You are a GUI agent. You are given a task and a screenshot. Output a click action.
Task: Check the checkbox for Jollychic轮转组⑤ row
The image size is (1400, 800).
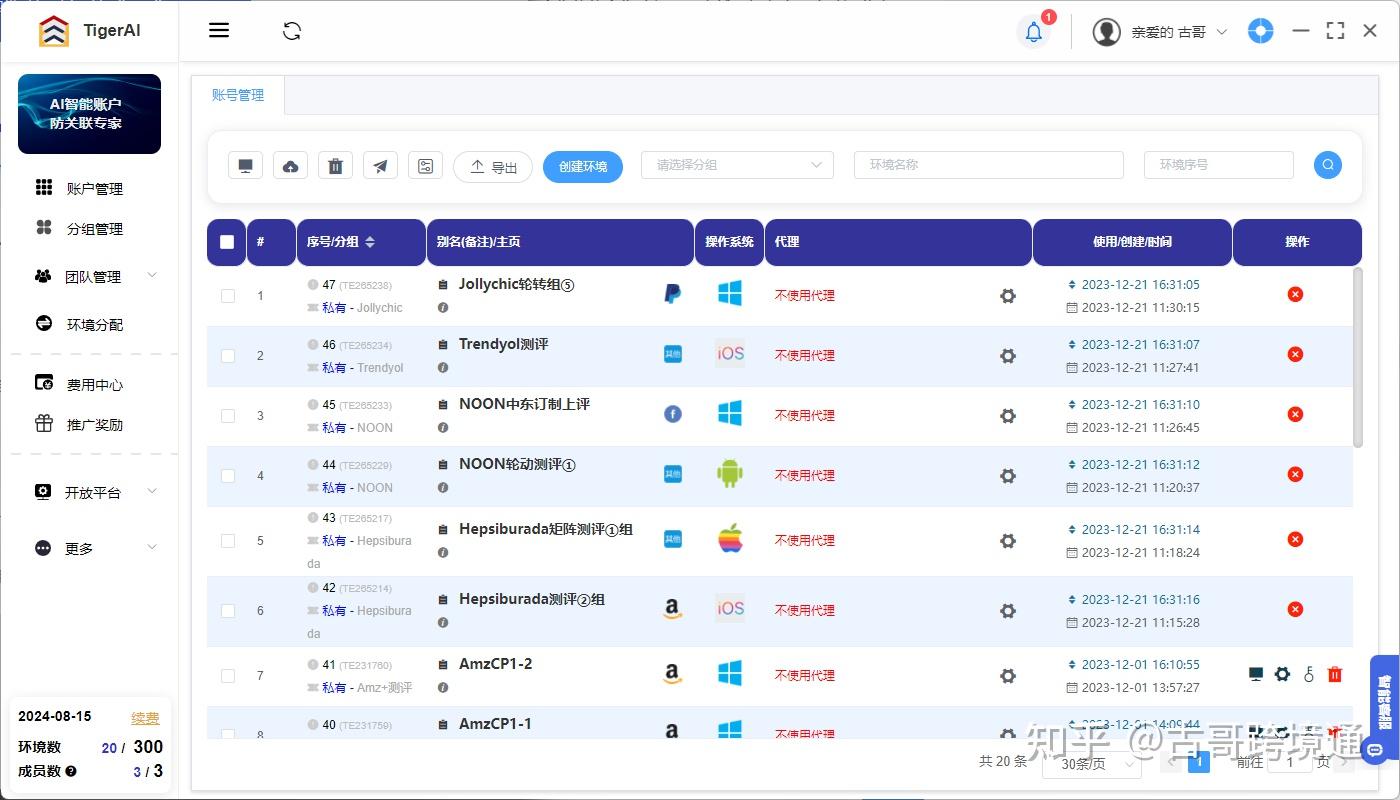tap(227, 295)
